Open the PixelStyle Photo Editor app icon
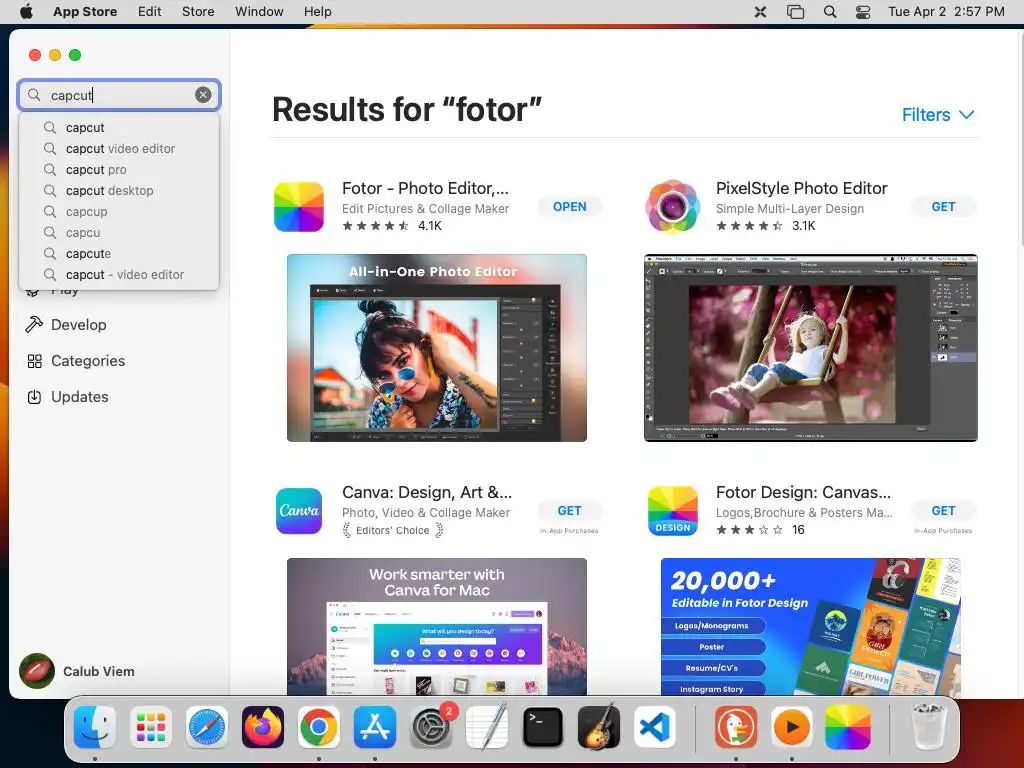1024x768 pixels. (x=673, y=207)
